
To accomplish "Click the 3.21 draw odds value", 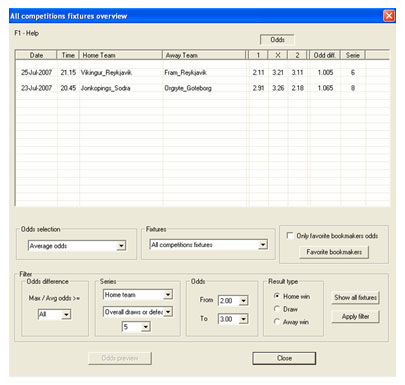I will pyautogui.click(x=278, y=72).
